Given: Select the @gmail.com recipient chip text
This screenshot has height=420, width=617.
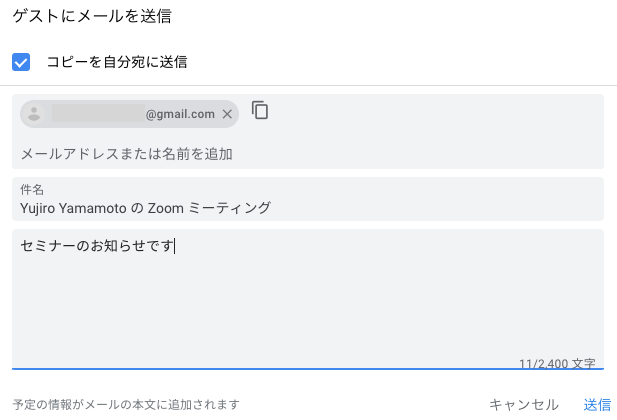Looking at the screenshot, I should (180, 114).
